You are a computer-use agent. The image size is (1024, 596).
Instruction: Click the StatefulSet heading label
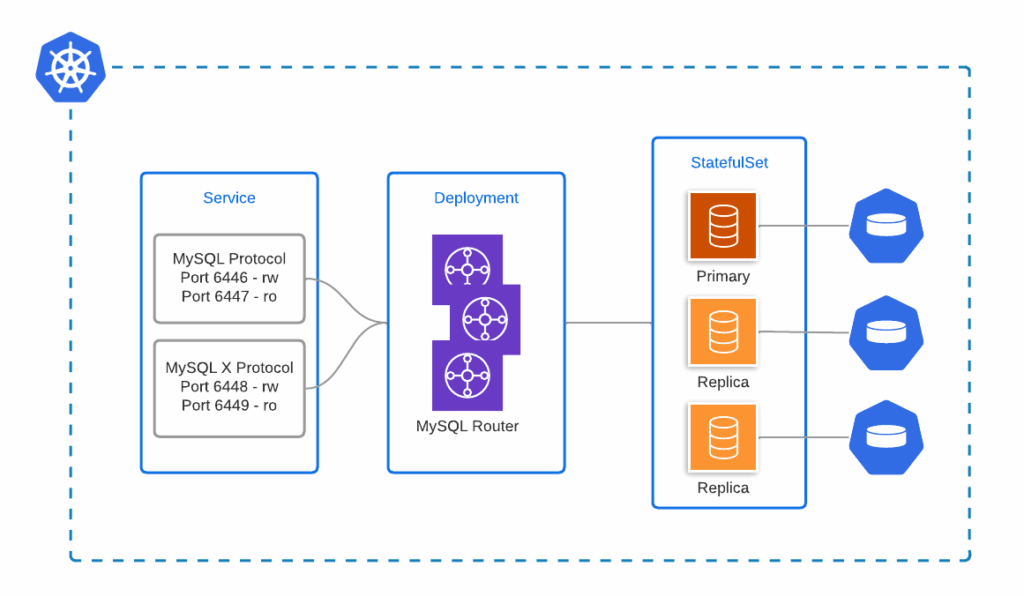(x=729, y=162)
